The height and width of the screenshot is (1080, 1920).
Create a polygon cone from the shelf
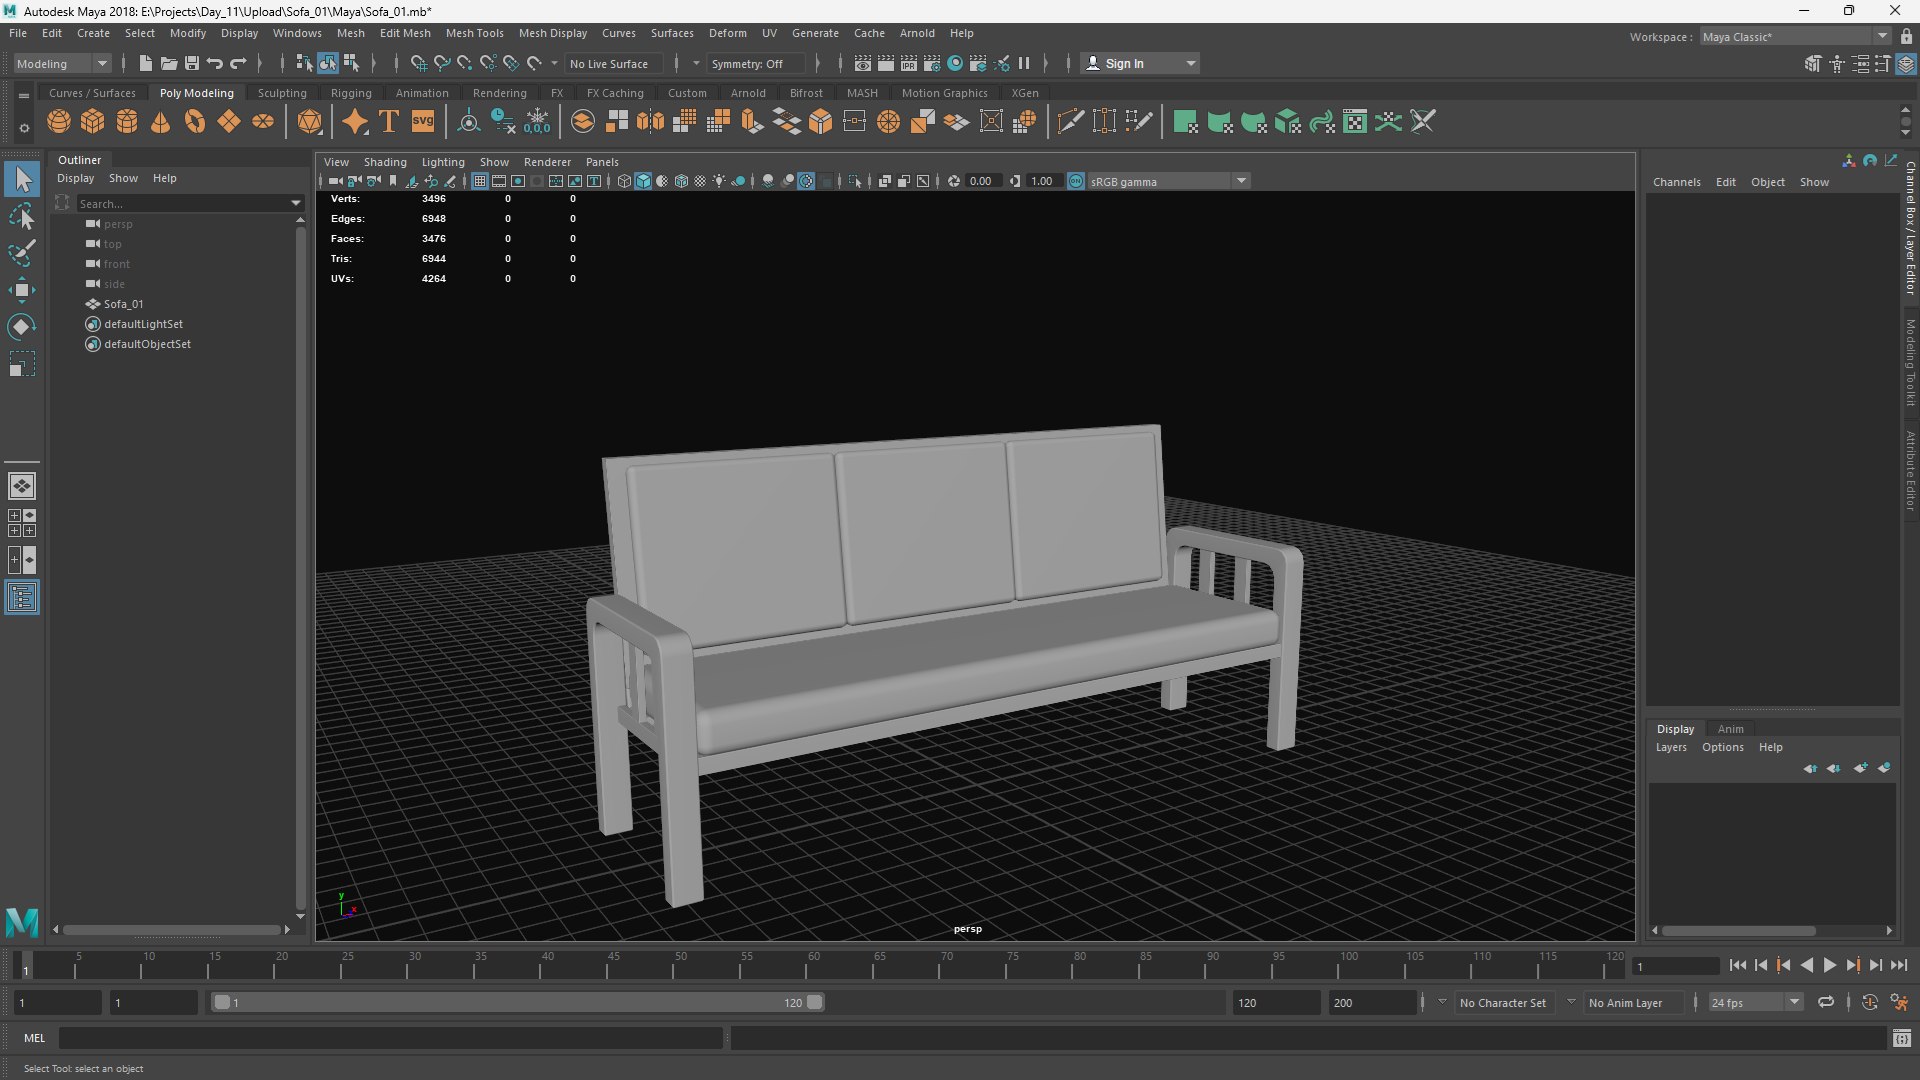coord(161,122)
